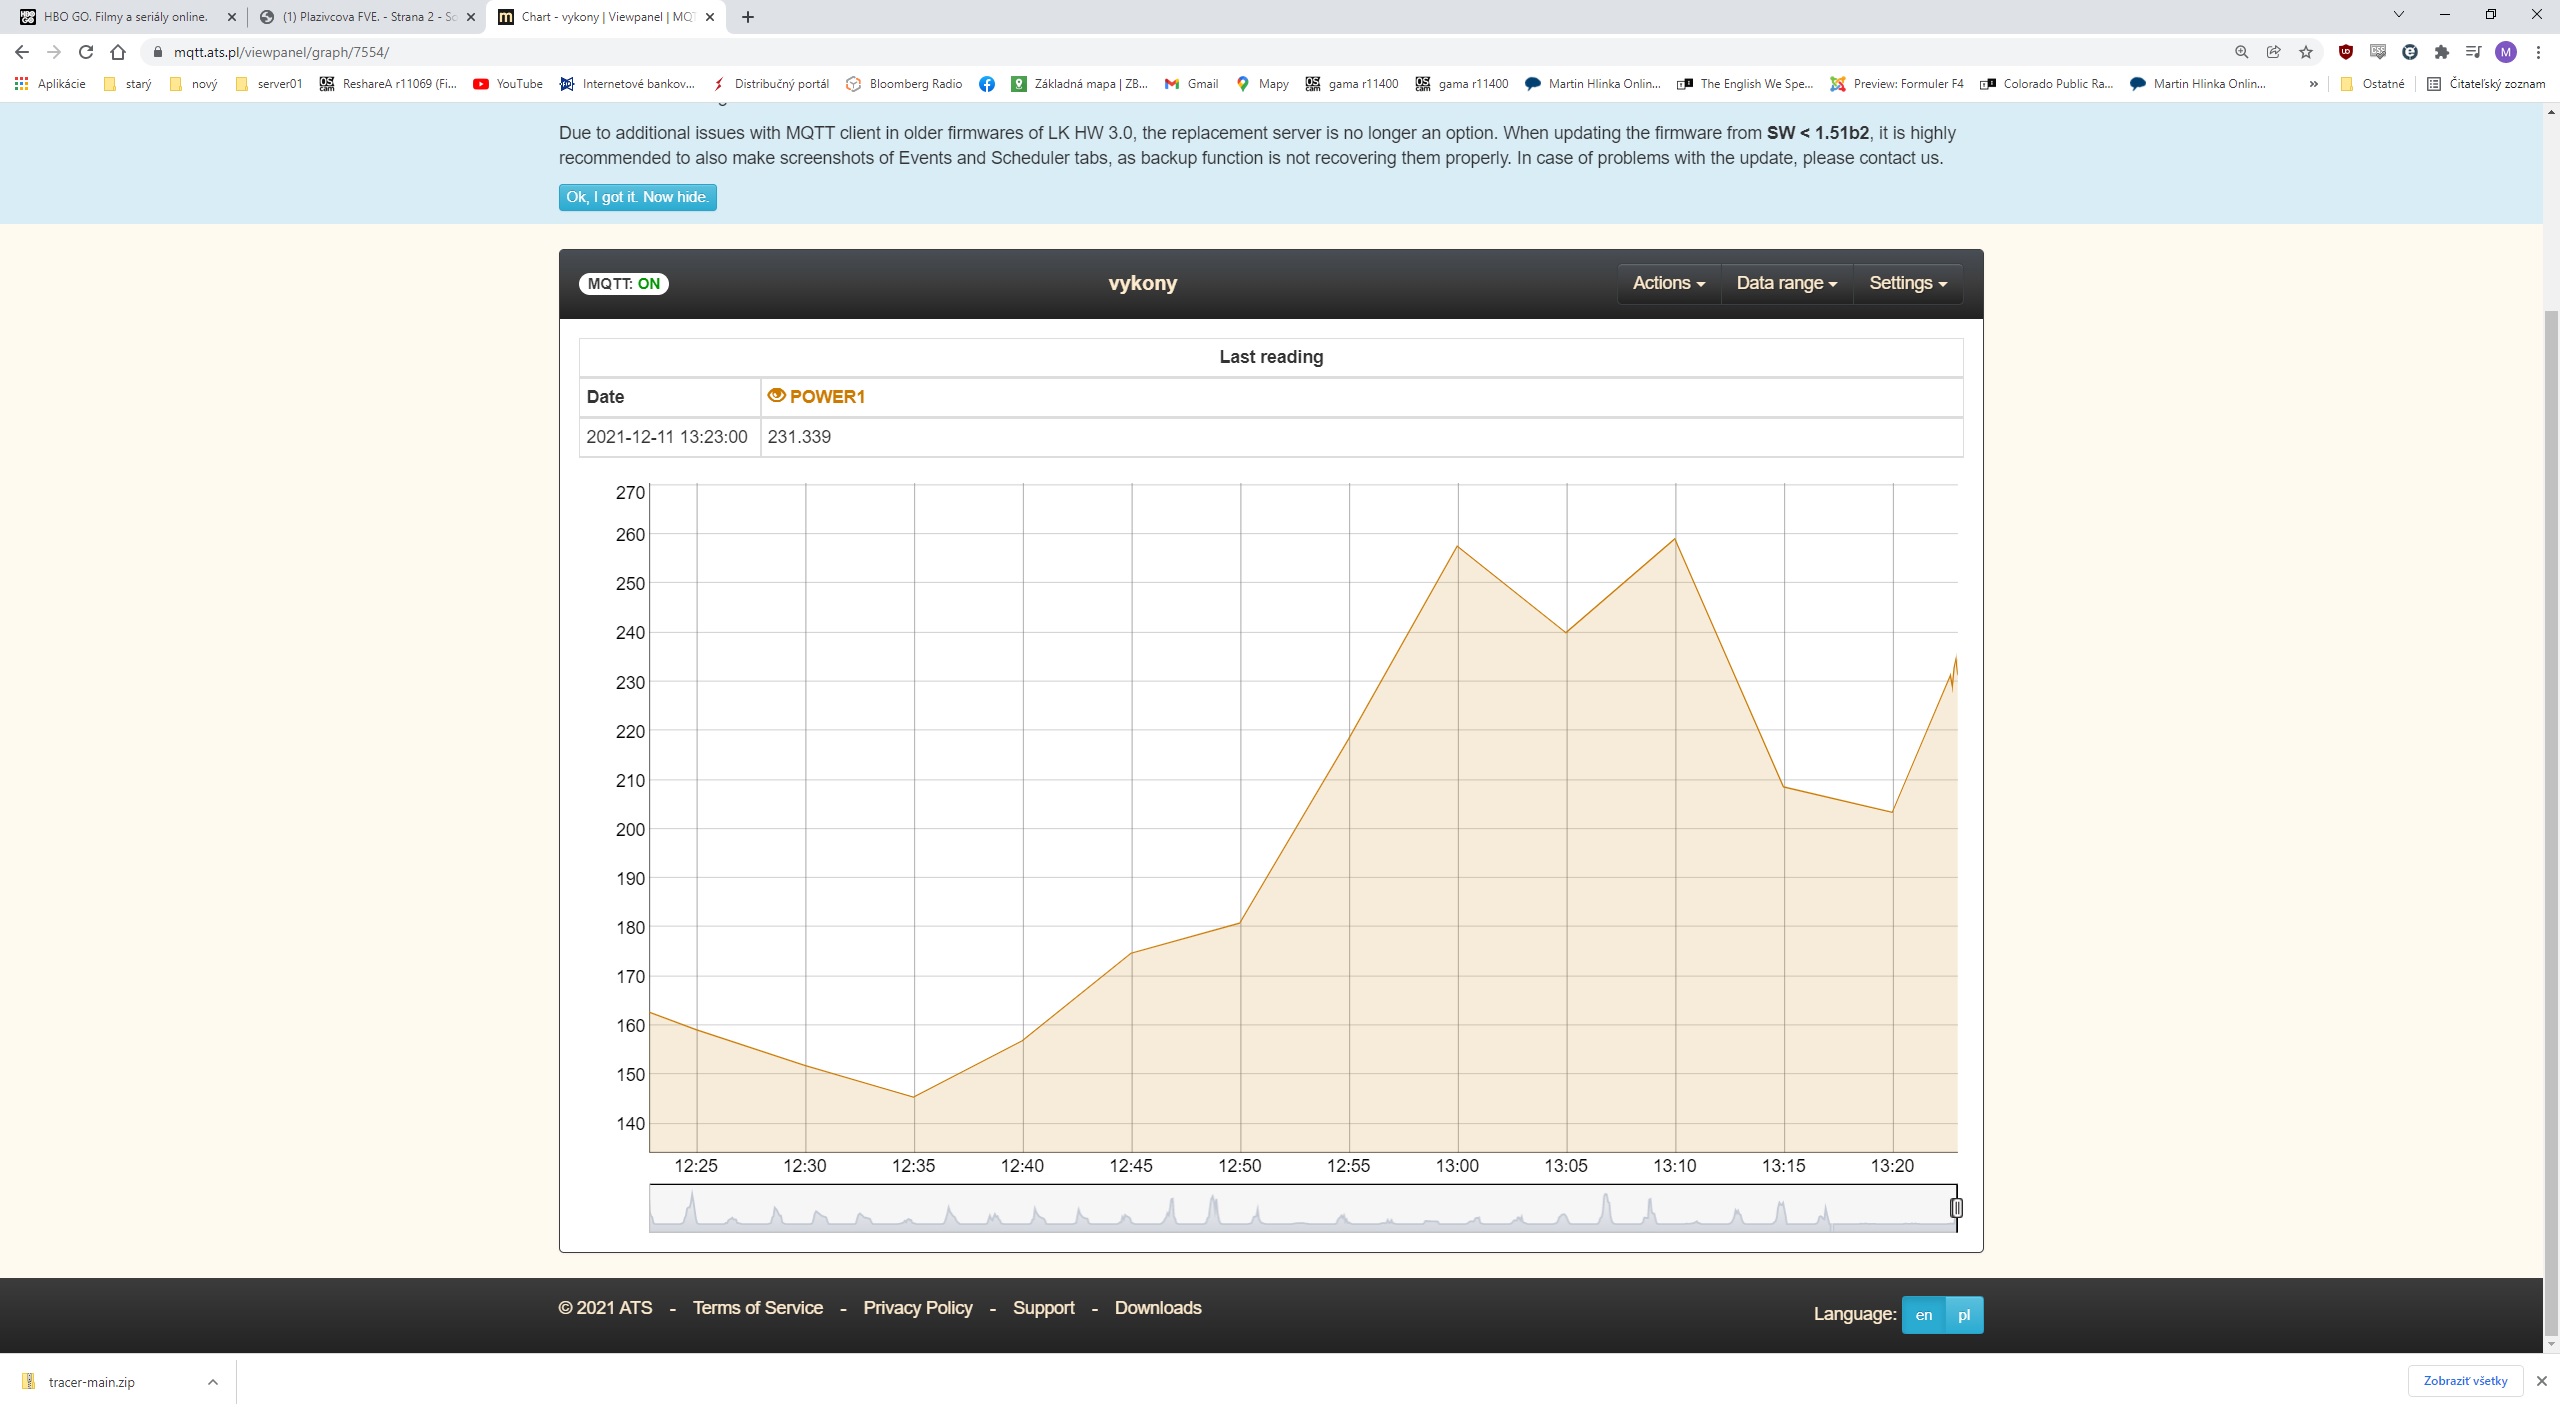The height and width of the screenshot is (1410, 2560).
Task: Open the Data range dropdown
Action: click(x=1787, y=284)
